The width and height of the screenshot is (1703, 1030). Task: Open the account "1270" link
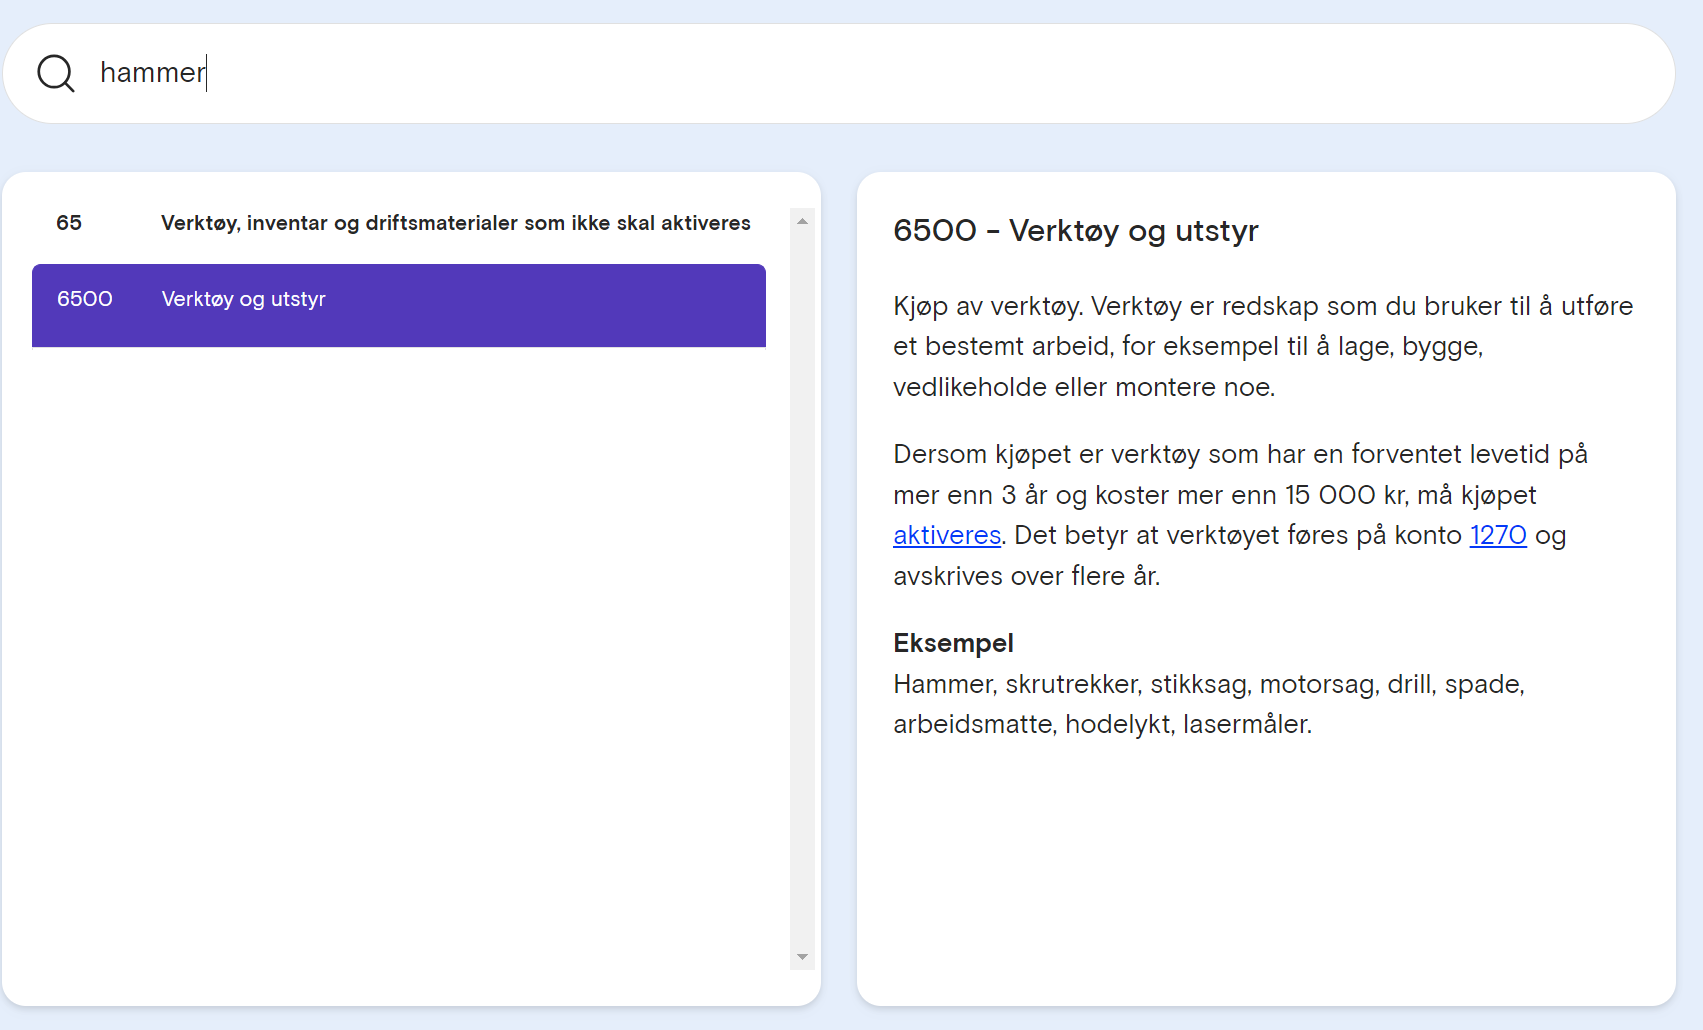[1498, 535]
